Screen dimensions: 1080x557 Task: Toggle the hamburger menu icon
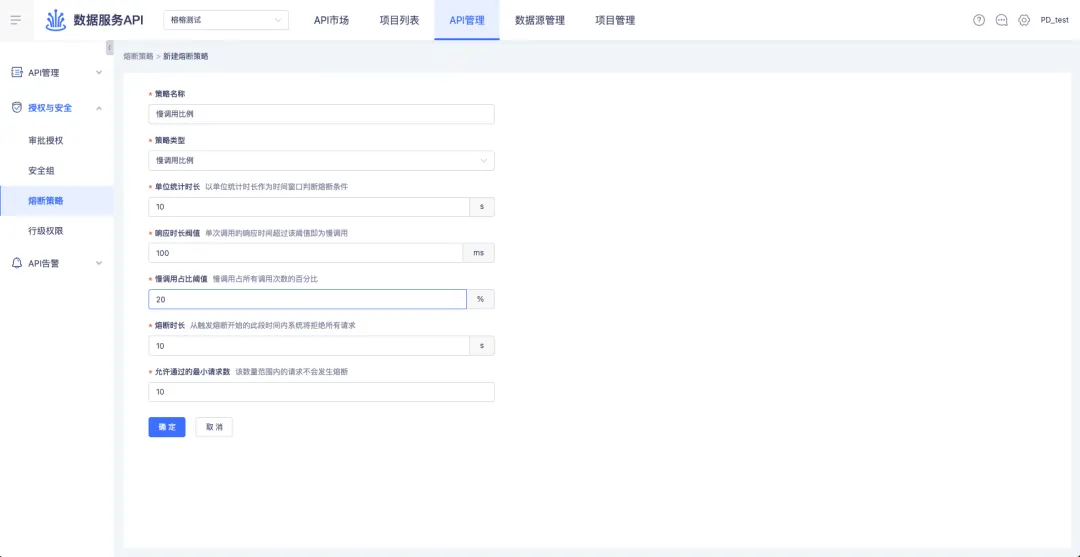(16, 20)
